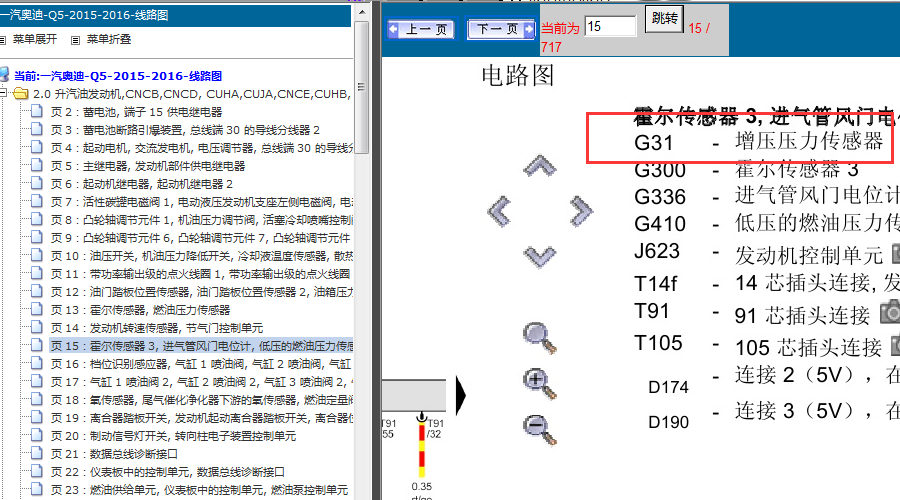900x500 pixels.
Task: Open 页 6 : 起动机继电器
Action: [141, 184]
